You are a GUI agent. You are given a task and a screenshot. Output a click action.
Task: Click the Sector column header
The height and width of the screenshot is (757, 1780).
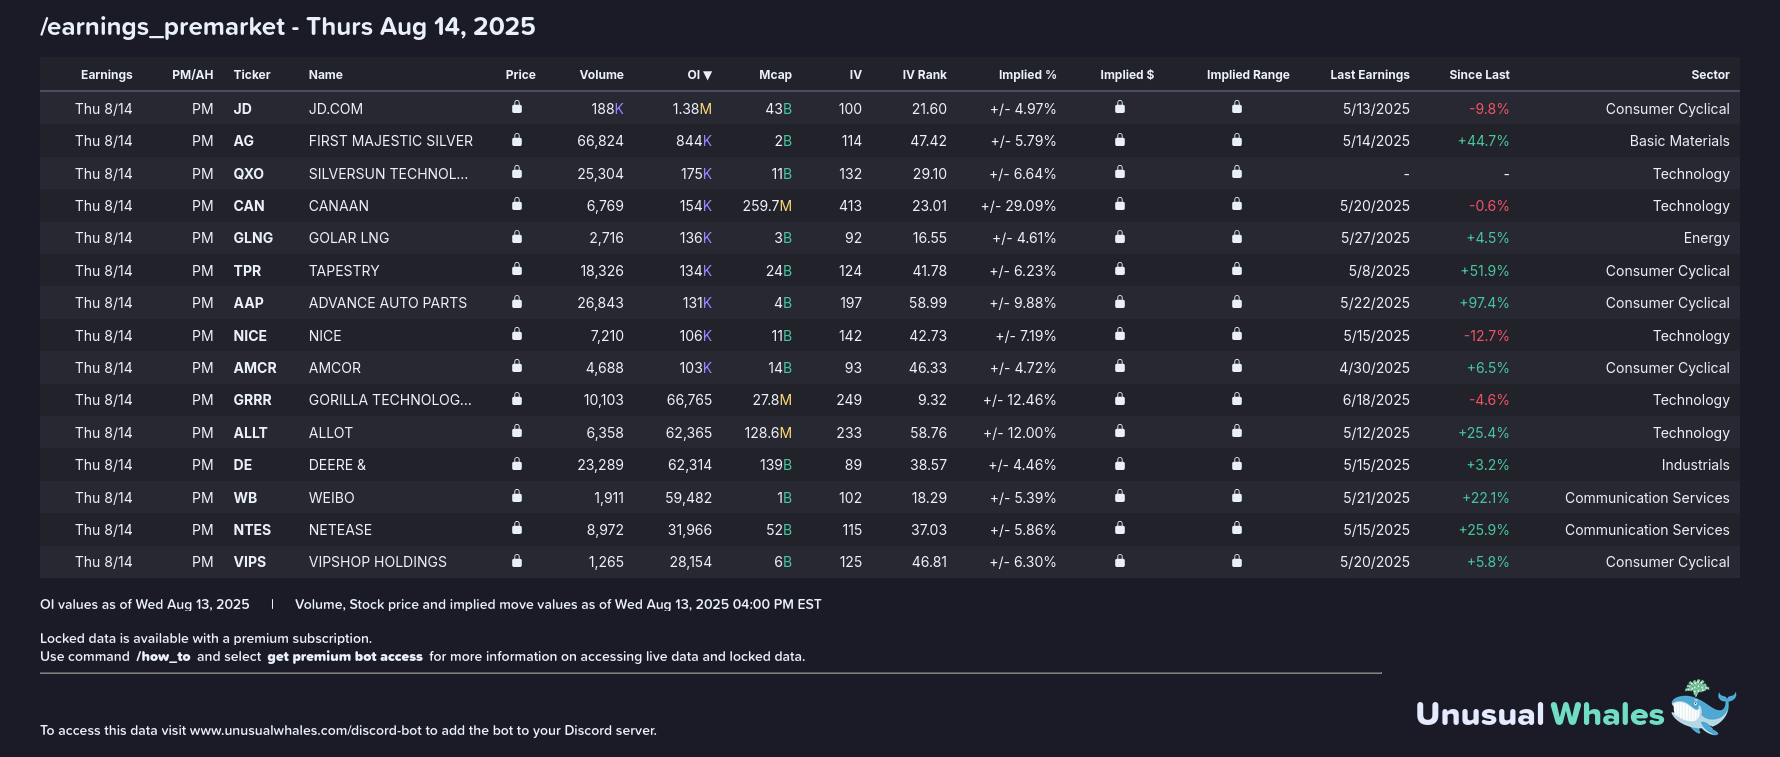(x=1710, y=75)
